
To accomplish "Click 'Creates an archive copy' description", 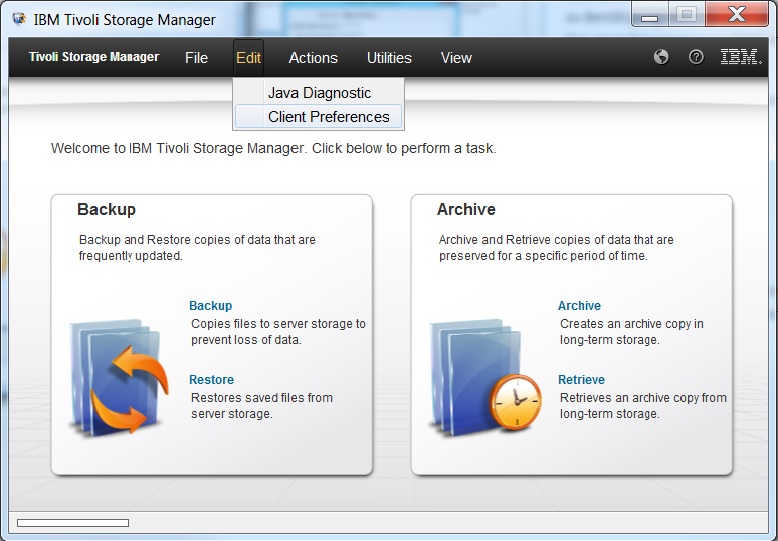I will coord(632,332).
